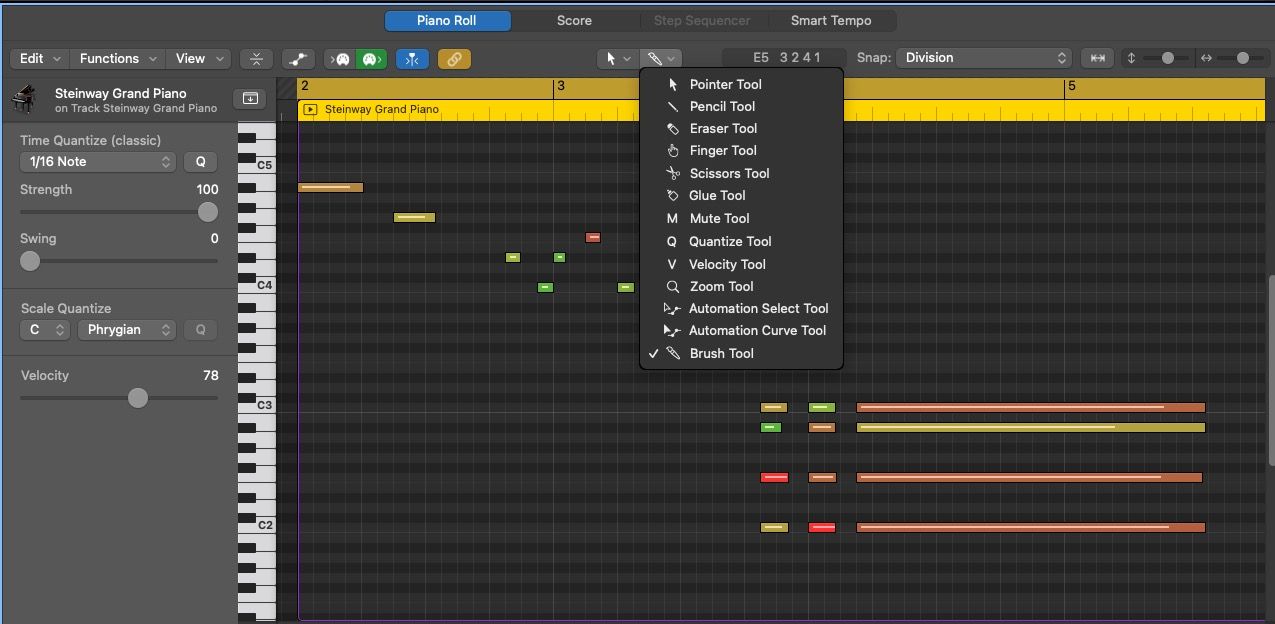Choose Scissors Tool from the menu
1275x624 pixels.
click(741, 173)
